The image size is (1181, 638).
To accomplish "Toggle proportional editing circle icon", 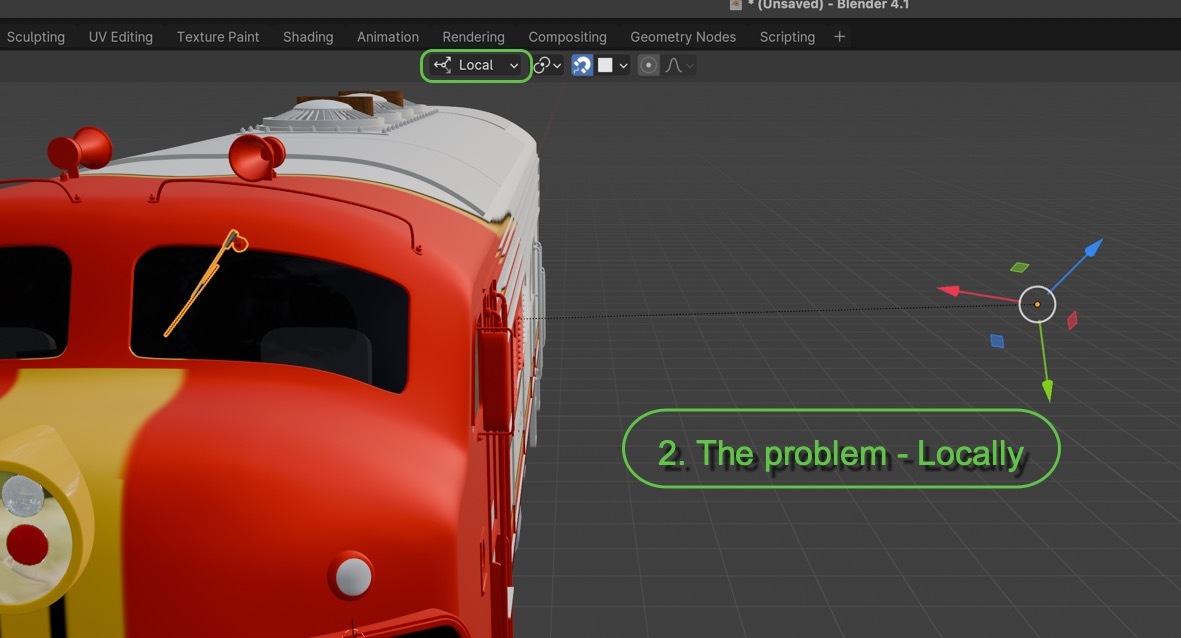I will tap(648, 66).
